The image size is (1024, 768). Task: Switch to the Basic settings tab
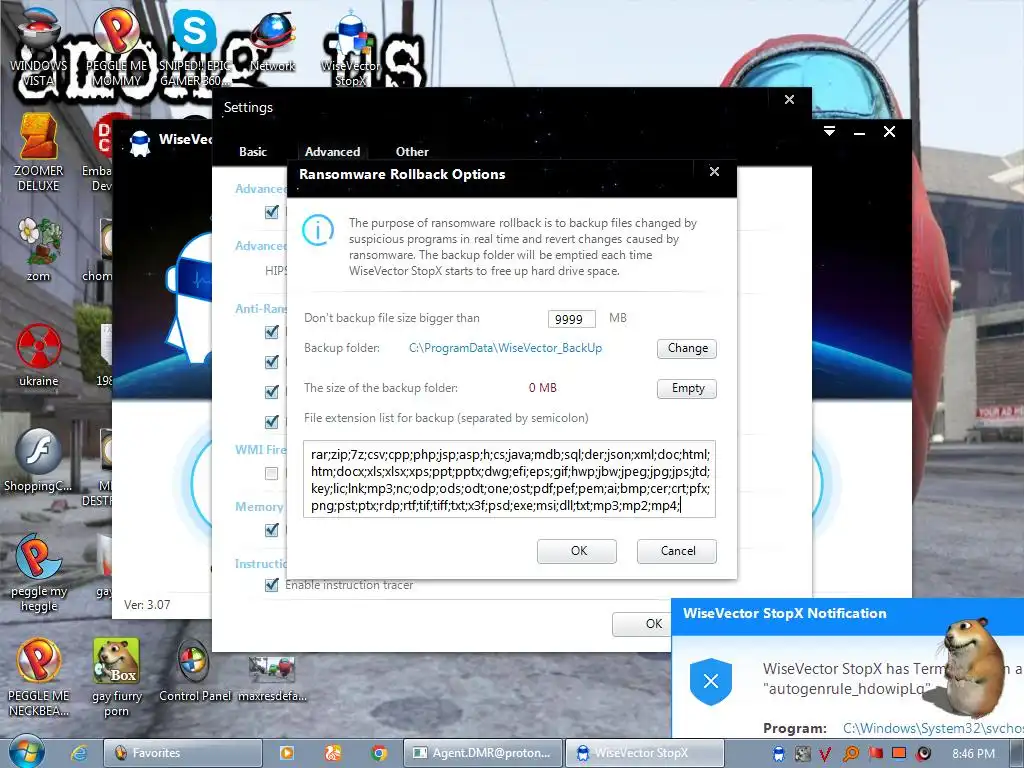(253, 152)
